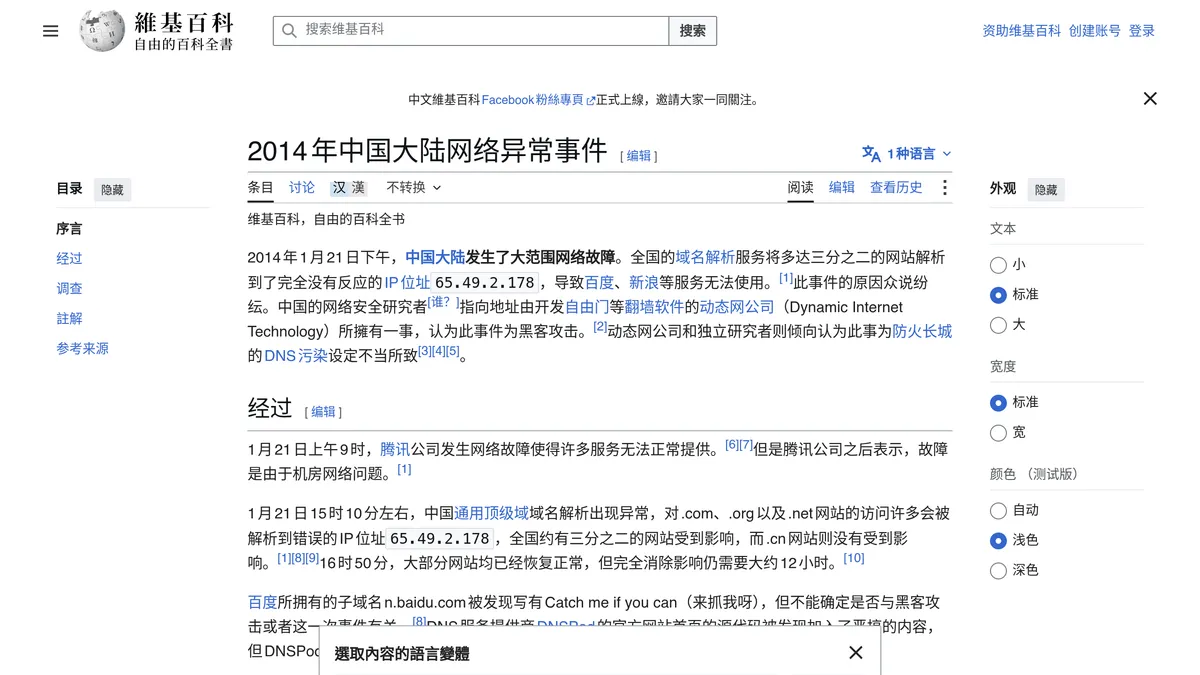This screenshot has height=675, width=1200.
Task: Jump to 序言 in the contents
Action: pos(69,229)
